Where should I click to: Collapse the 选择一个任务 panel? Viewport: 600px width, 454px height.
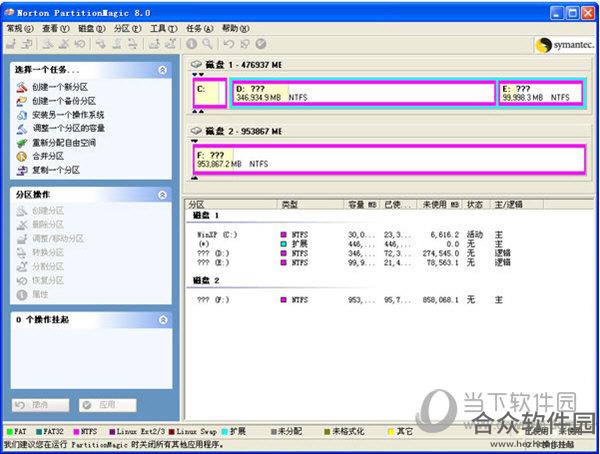coord(162,70)
